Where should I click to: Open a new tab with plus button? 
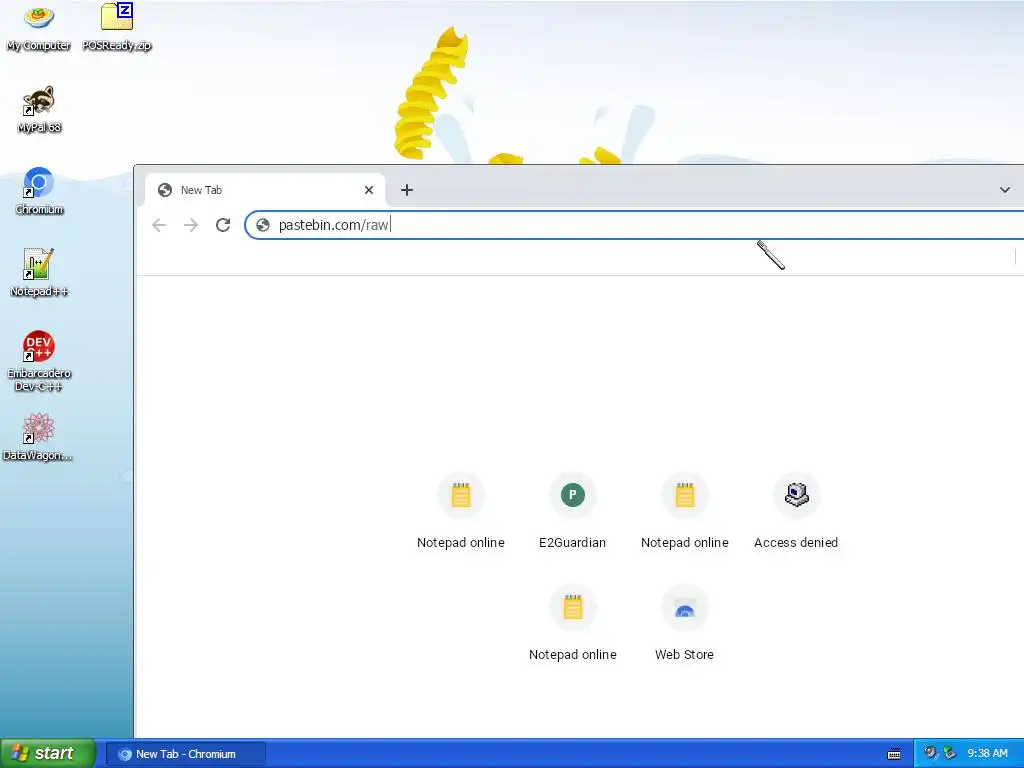coord(407,190)
